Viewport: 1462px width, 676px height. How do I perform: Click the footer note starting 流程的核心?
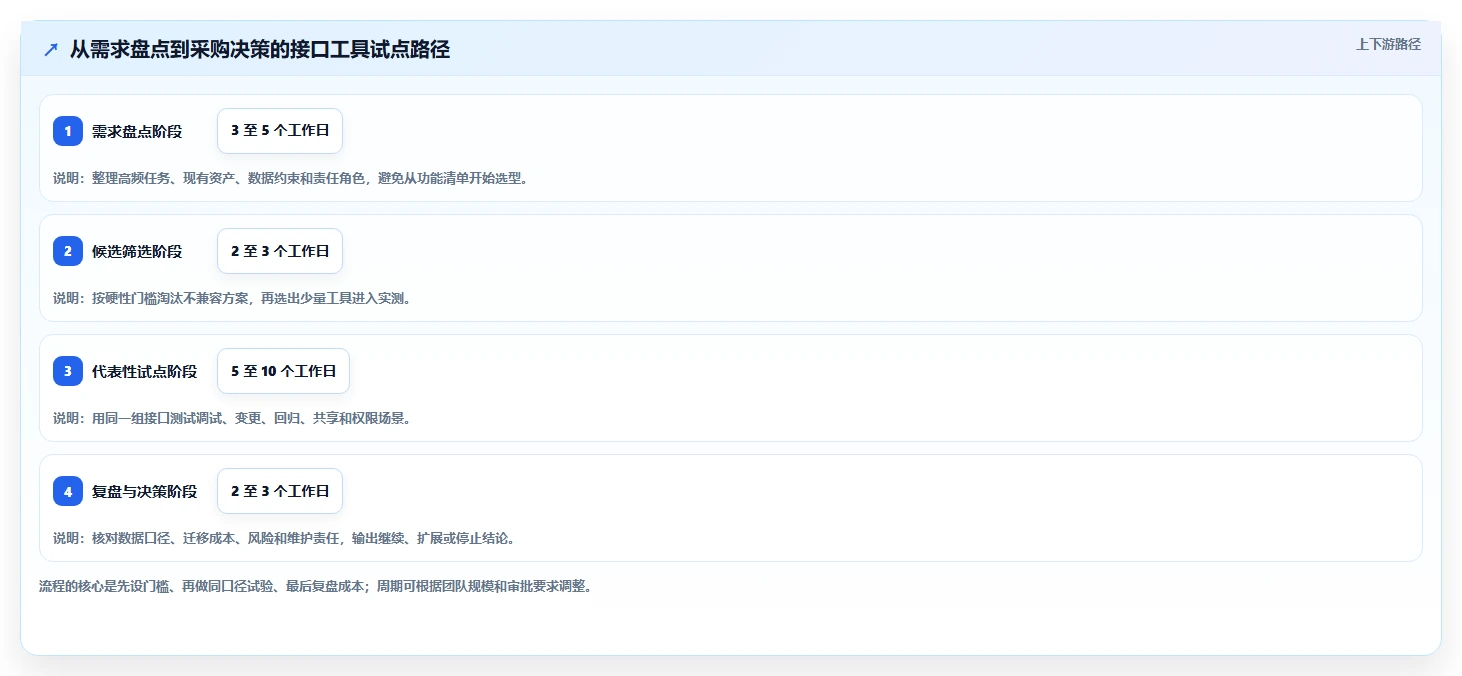pos(316,586)
